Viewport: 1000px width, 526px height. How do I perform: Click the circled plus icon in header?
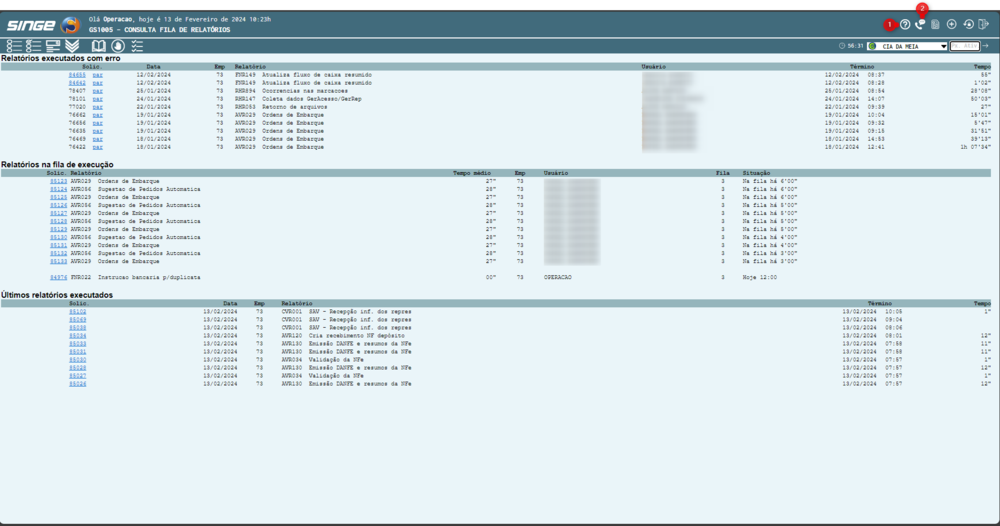point(952,24)
